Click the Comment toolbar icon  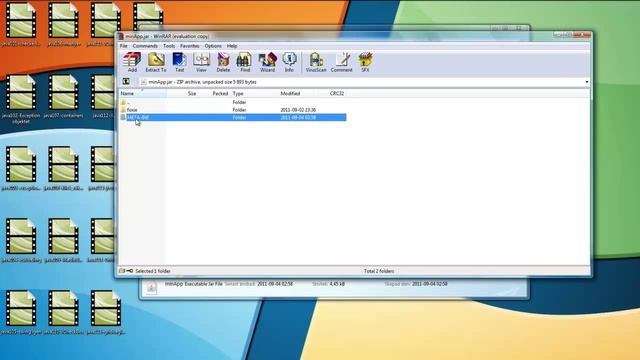point(341,62)
